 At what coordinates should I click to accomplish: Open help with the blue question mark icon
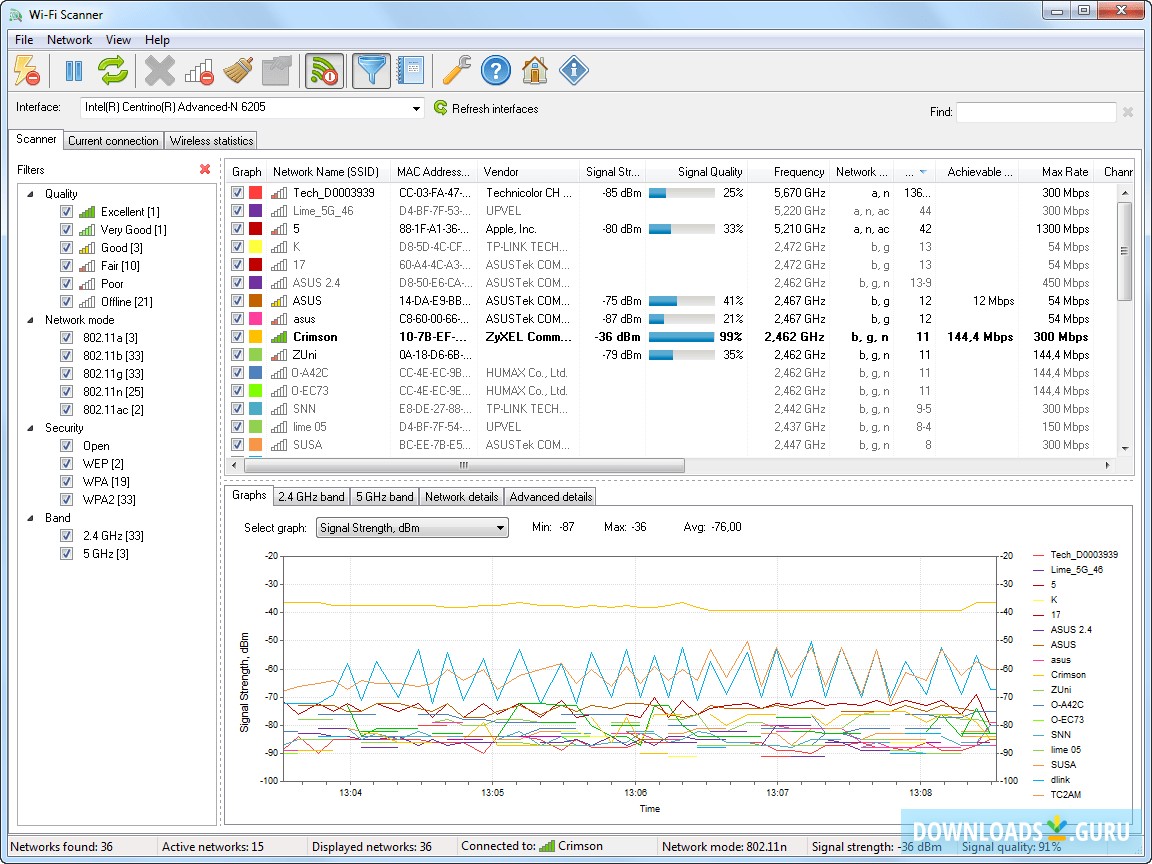(496, 71)
